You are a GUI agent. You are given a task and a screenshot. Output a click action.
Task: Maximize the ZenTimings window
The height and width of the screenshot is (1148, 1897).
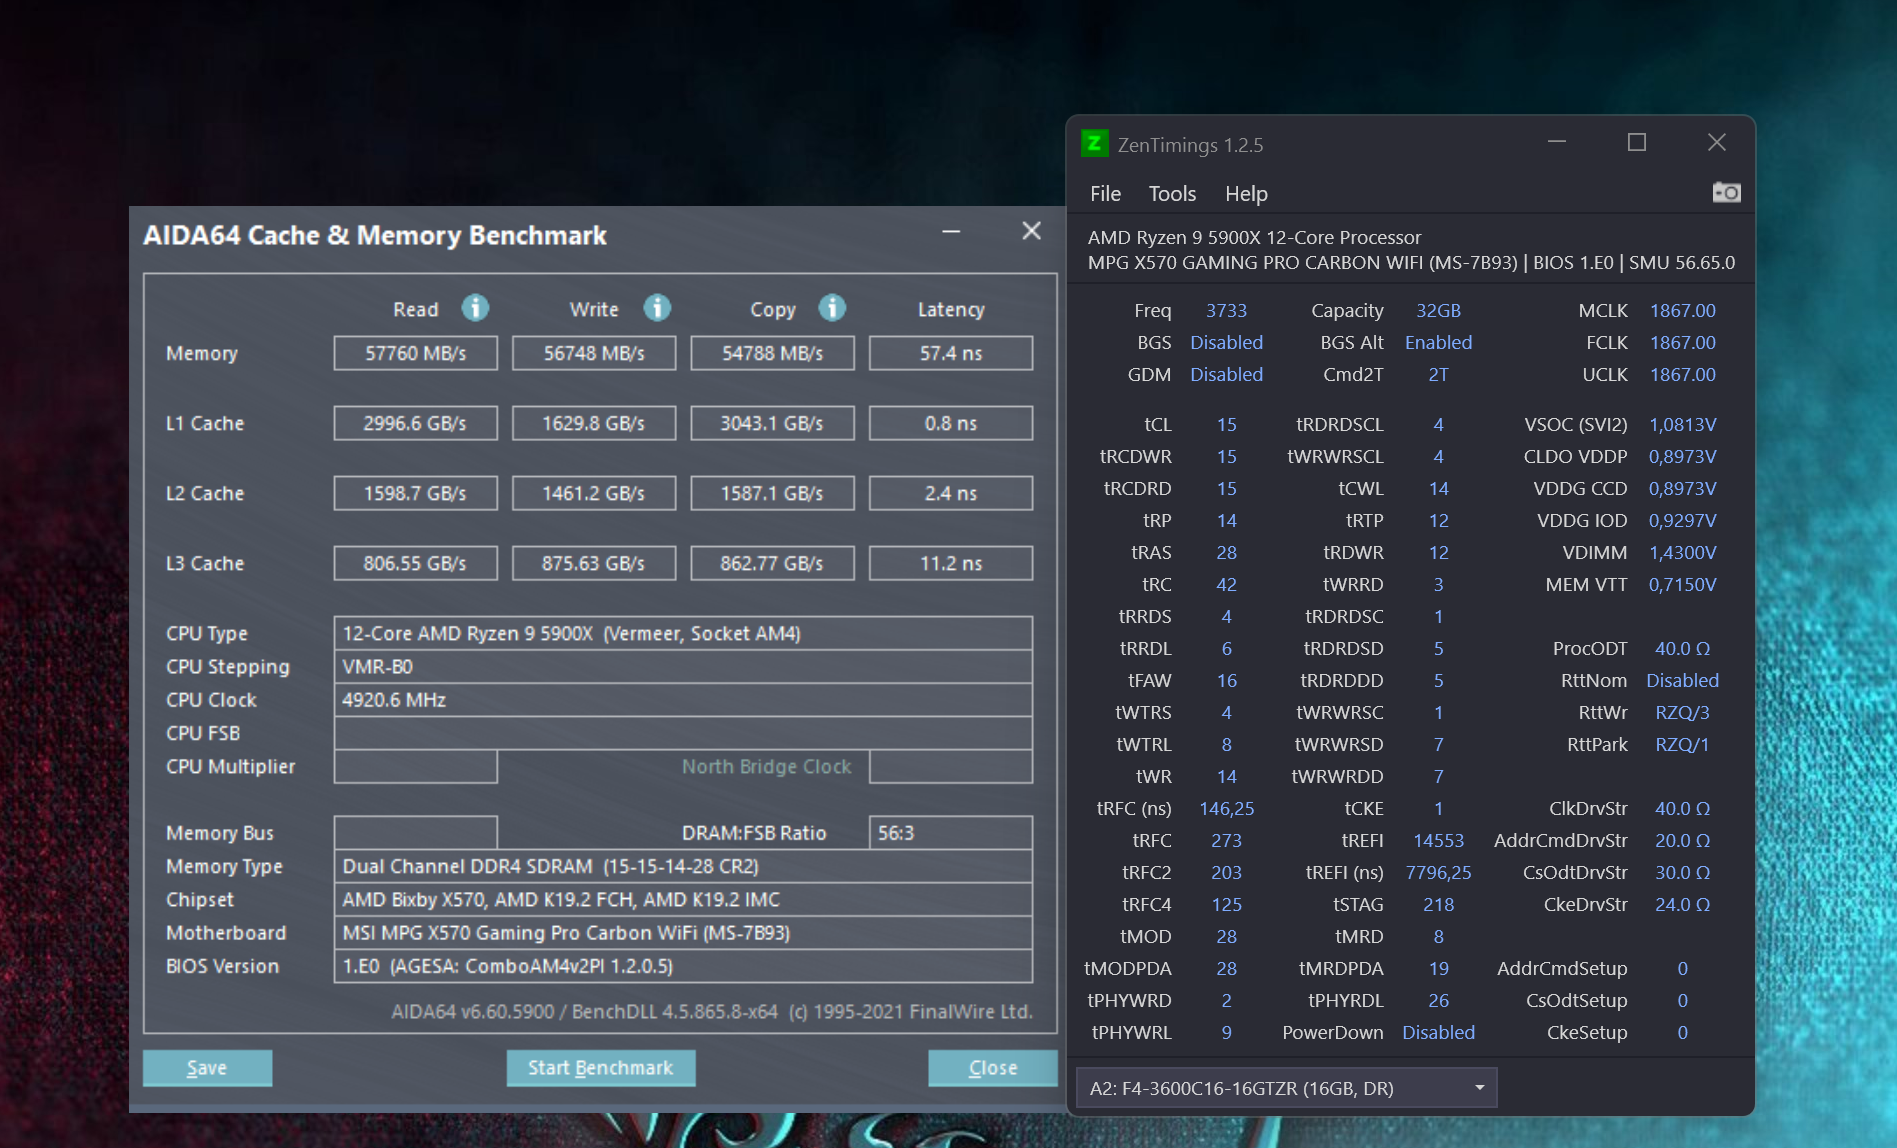click(x=1637, y=142)
